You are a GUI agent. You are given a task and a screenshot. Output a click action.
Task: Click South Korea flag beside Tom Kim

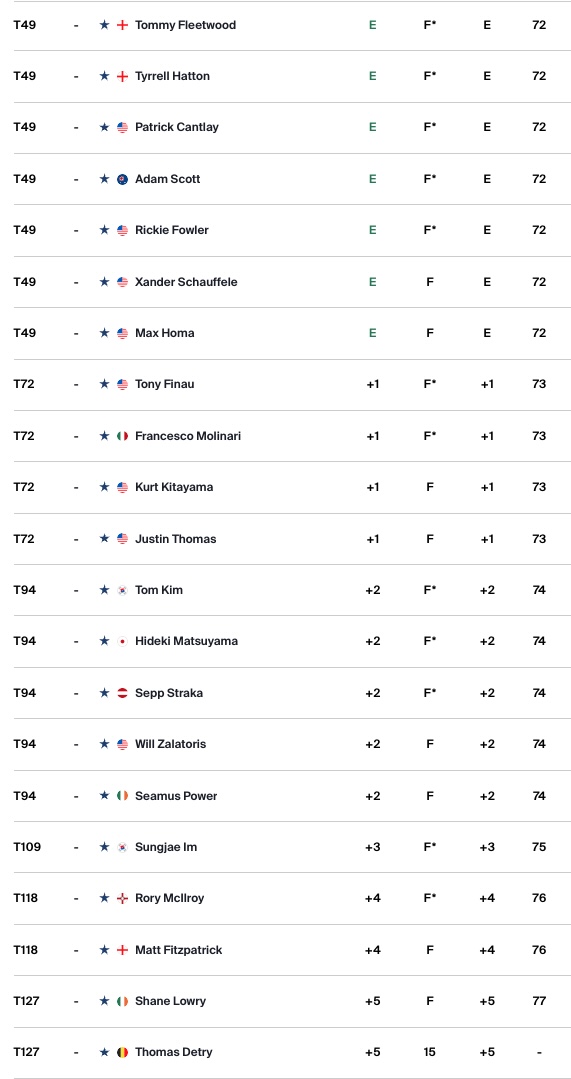[122, 590]
